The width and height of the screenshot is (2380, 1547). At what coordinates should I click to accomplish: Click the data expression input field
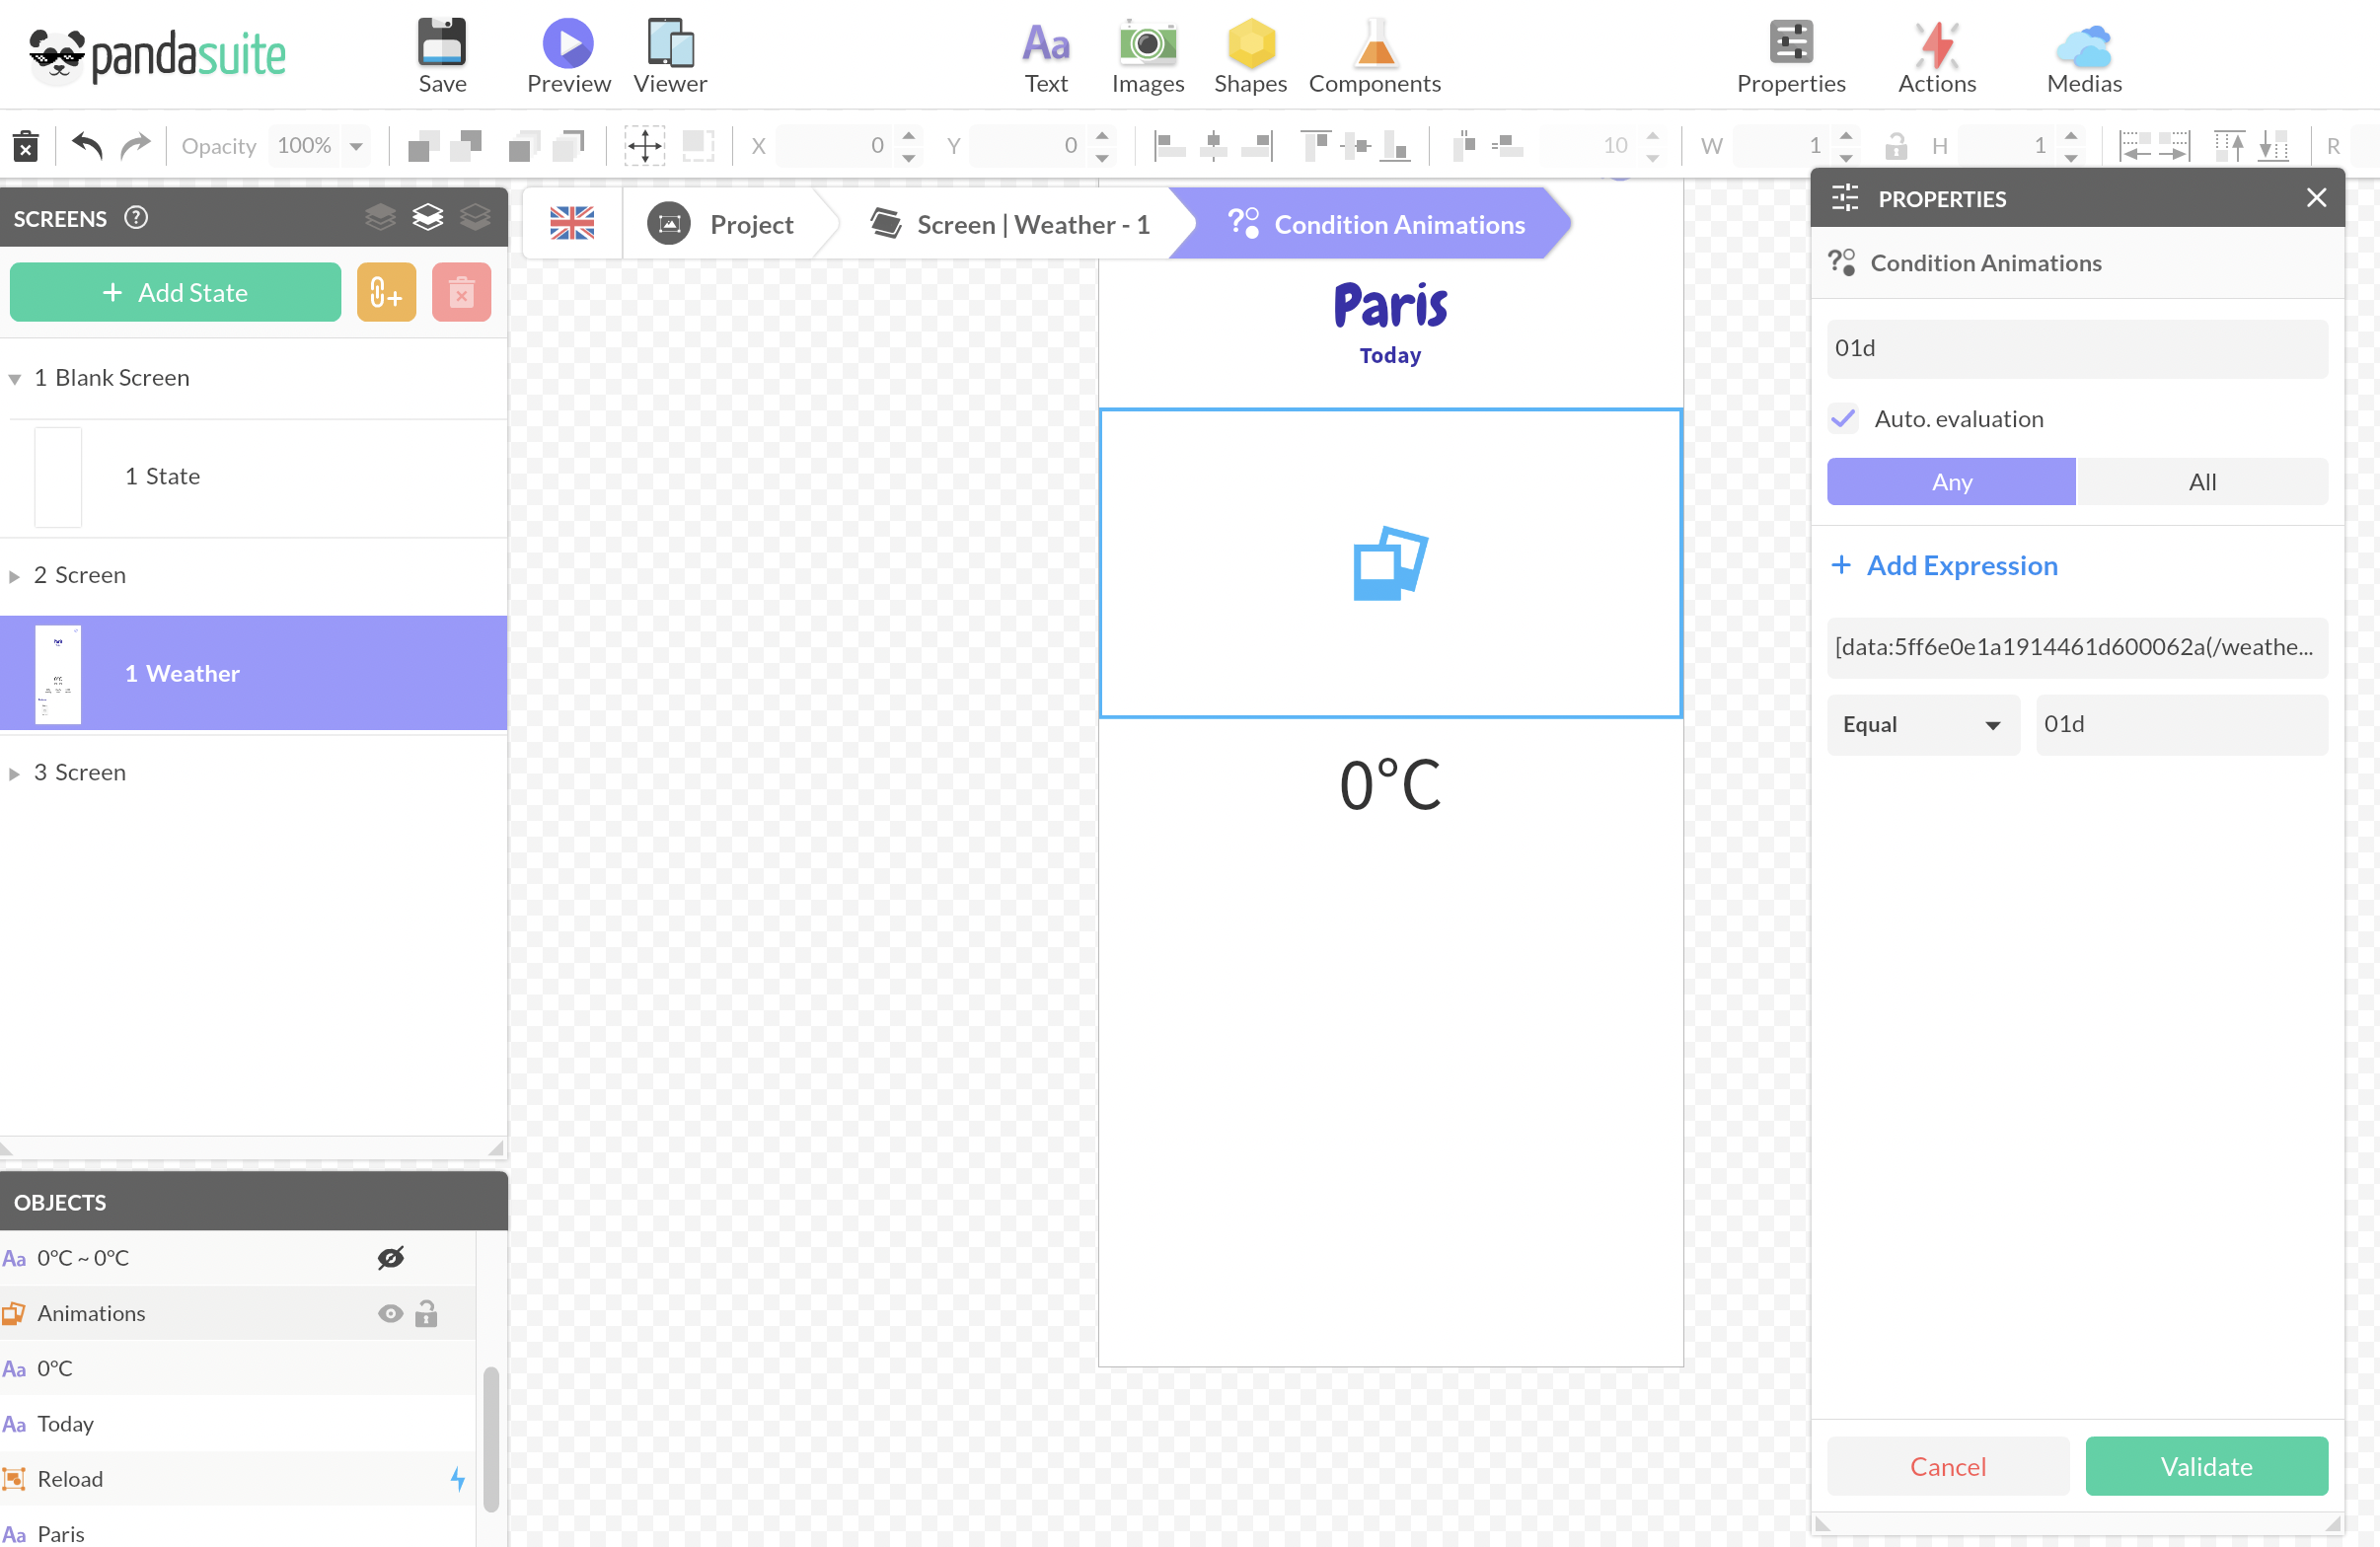point(2077,647)
